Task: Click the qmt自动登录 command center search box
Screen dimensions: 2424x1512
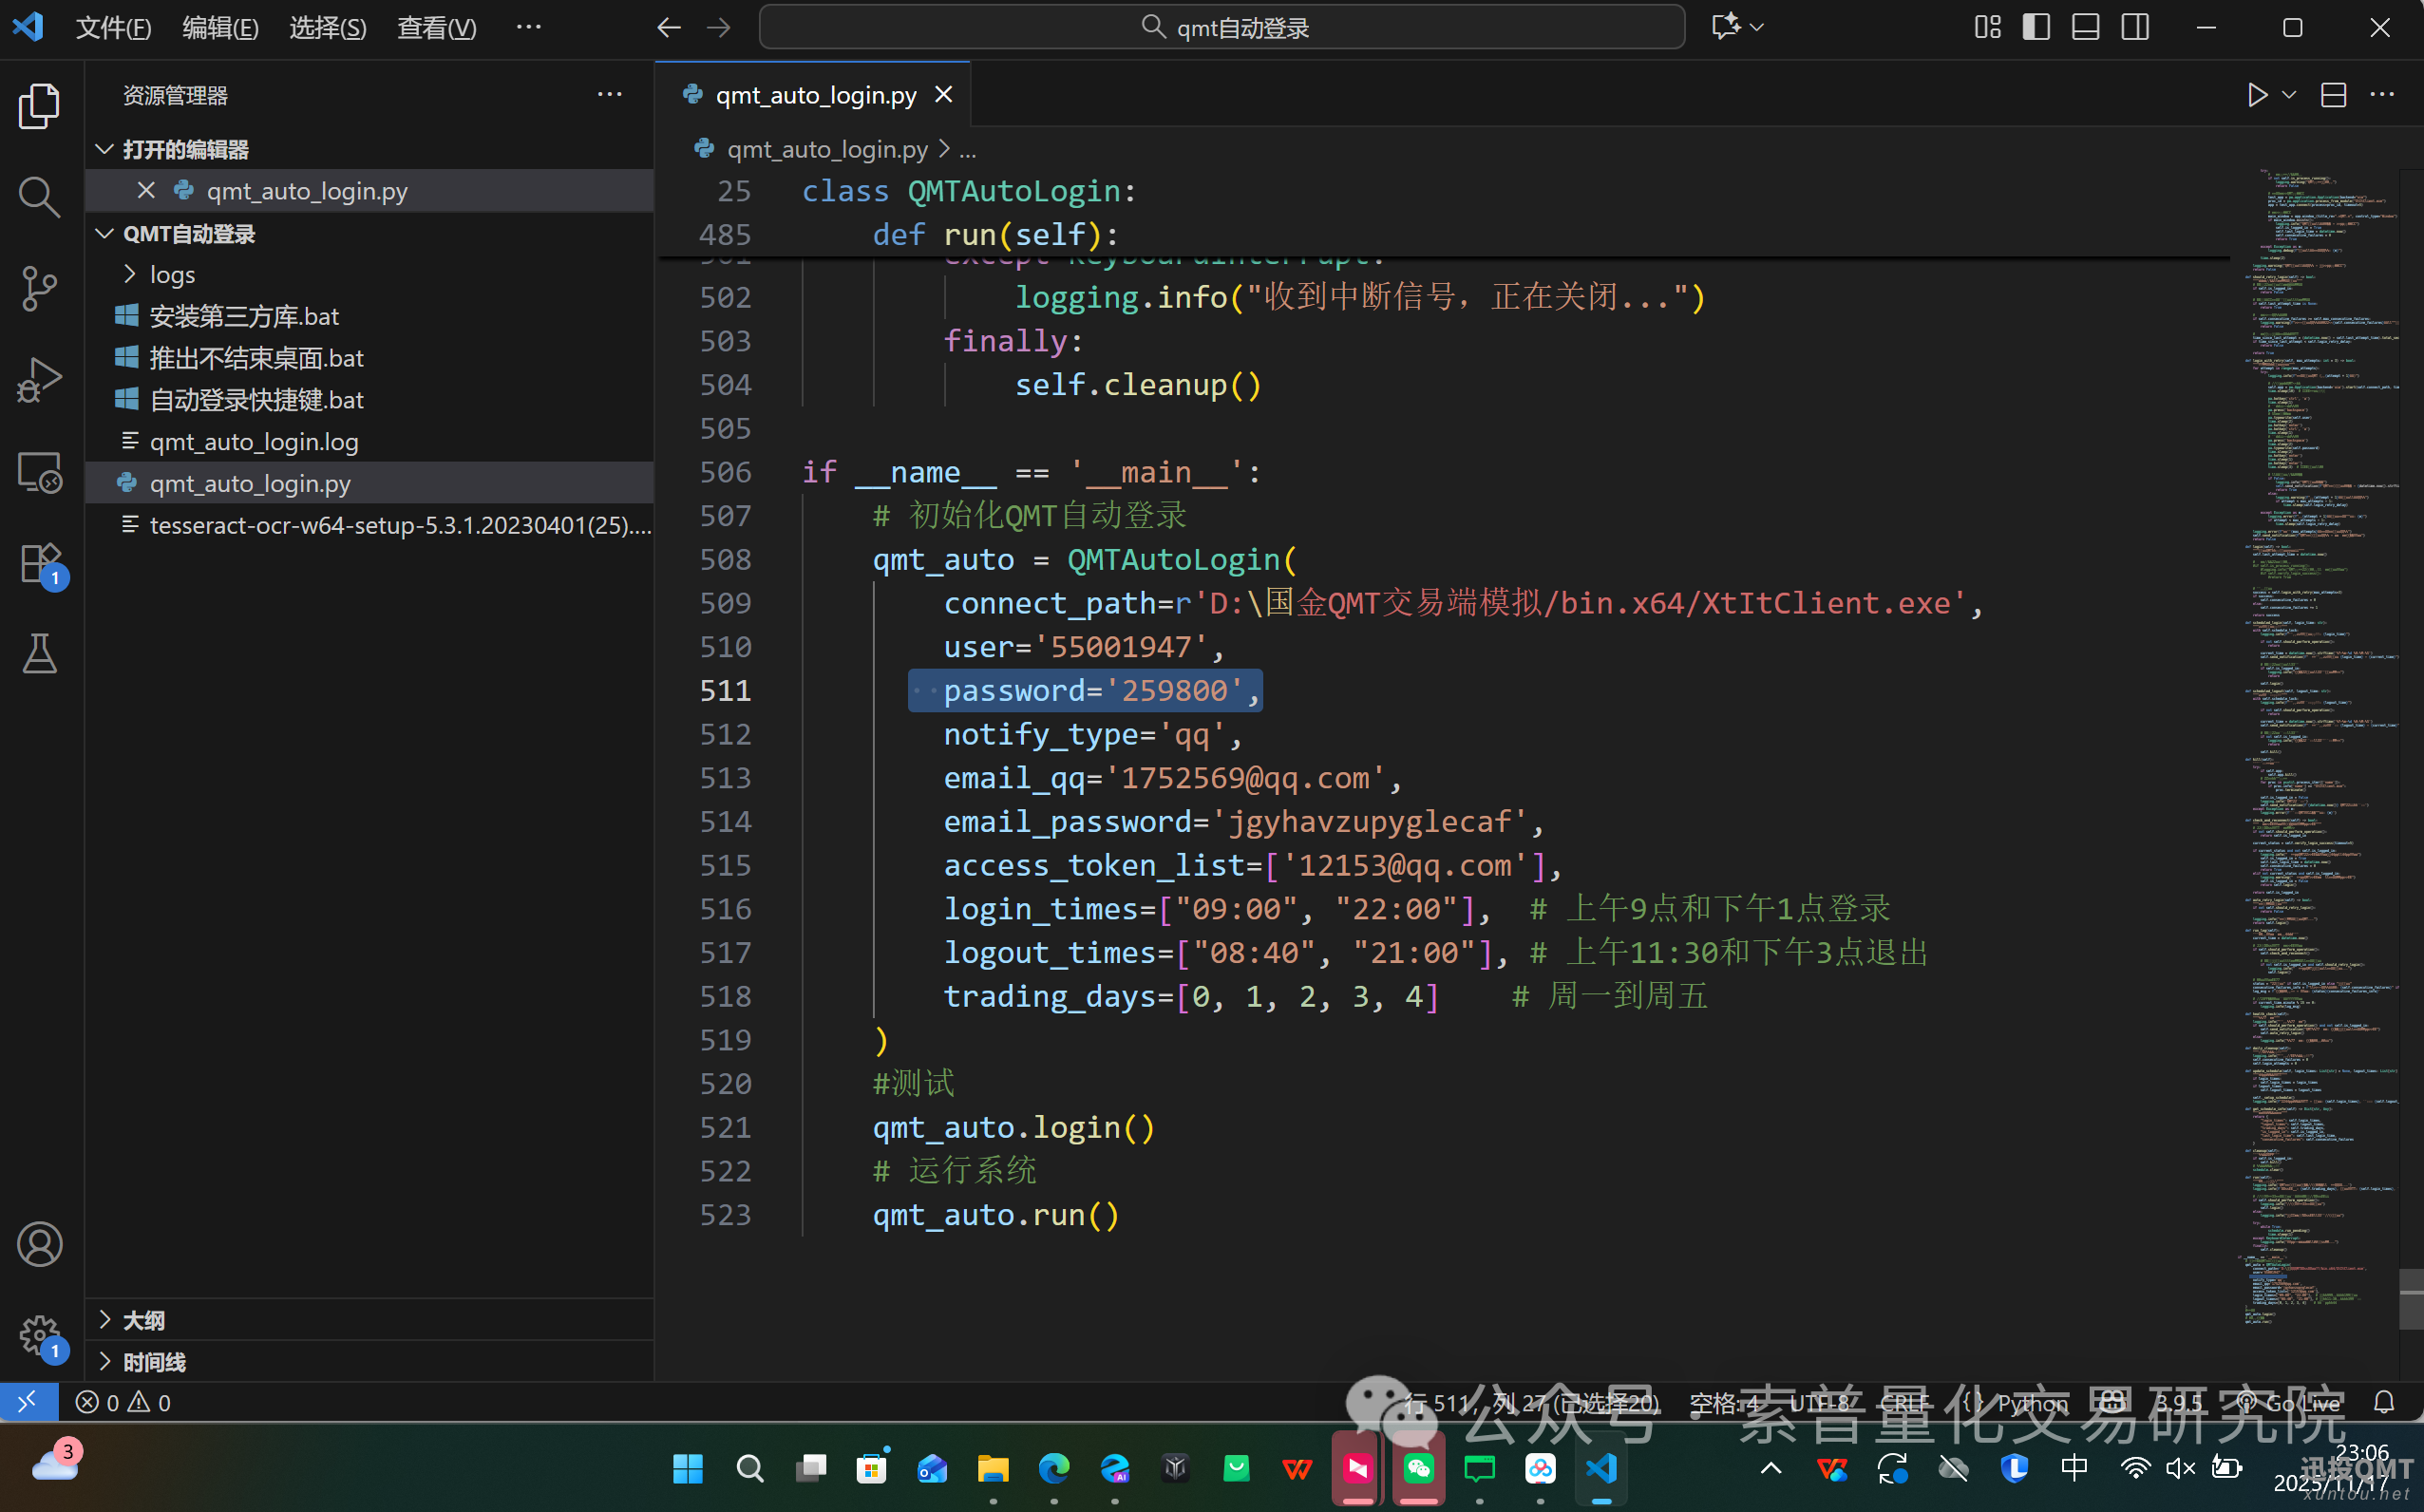Action: pyautogui.click(x=1222, y=27)
